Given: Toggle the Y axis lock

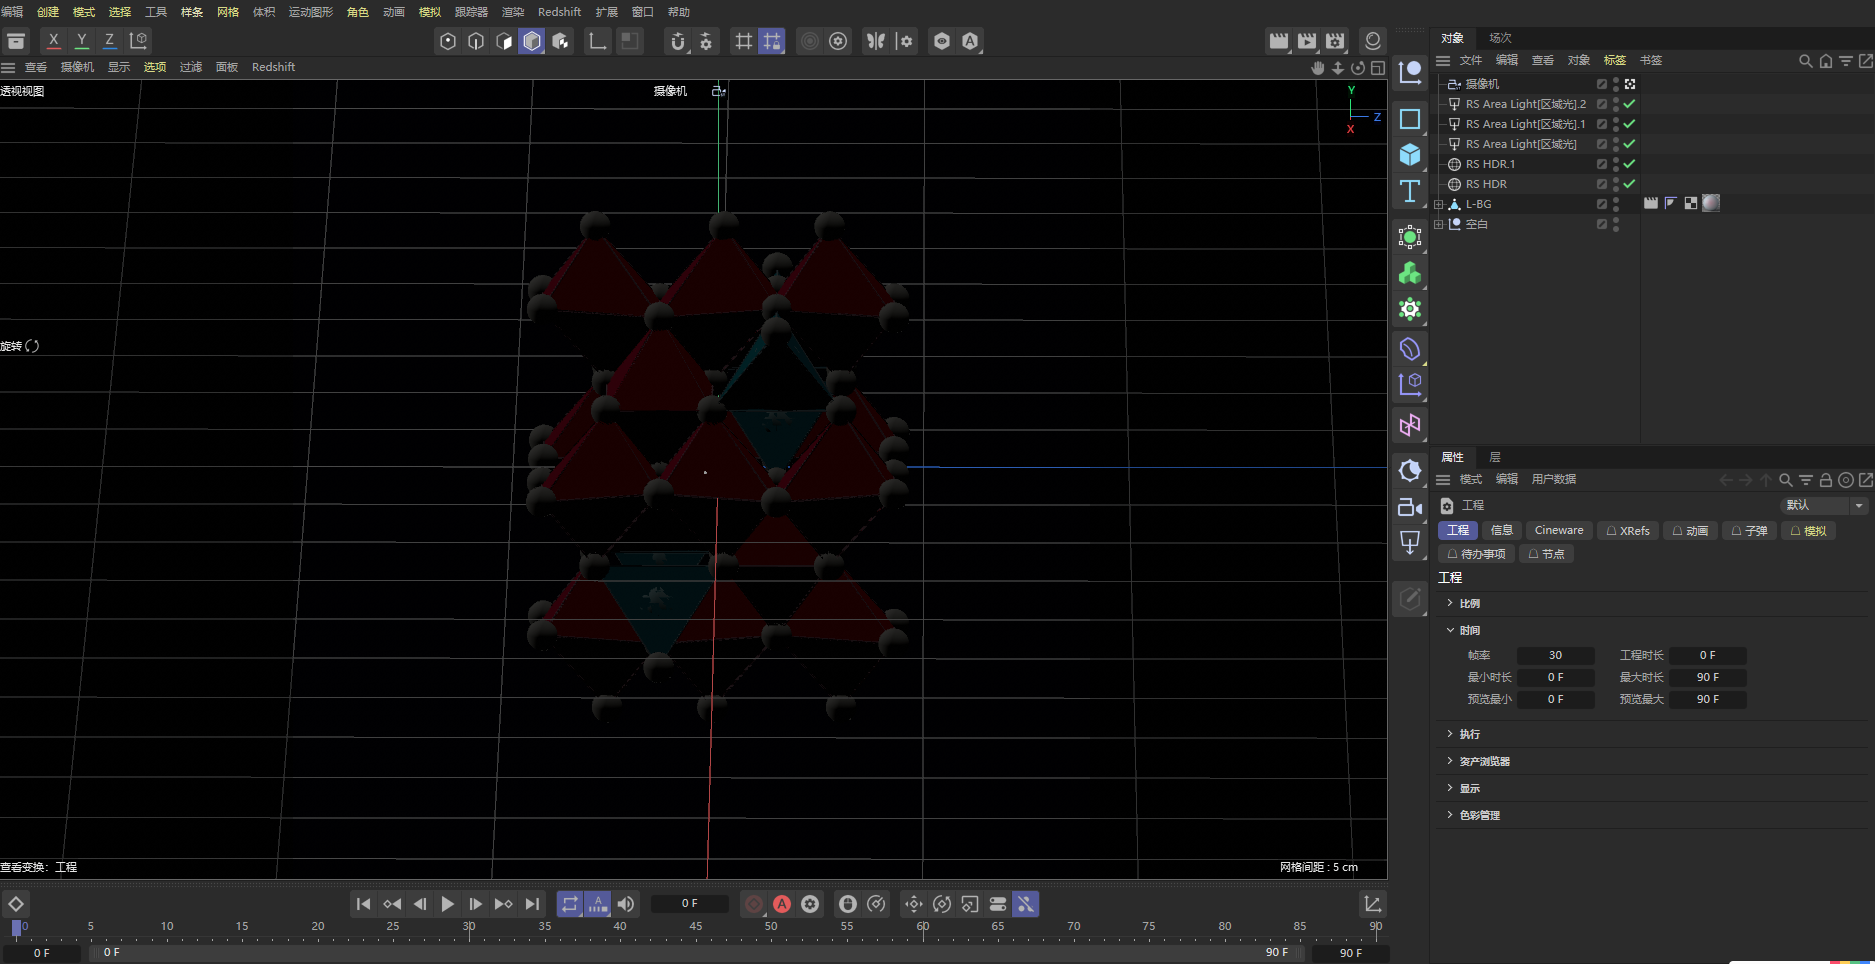Looking at the screenshot, I should point(82,41).
